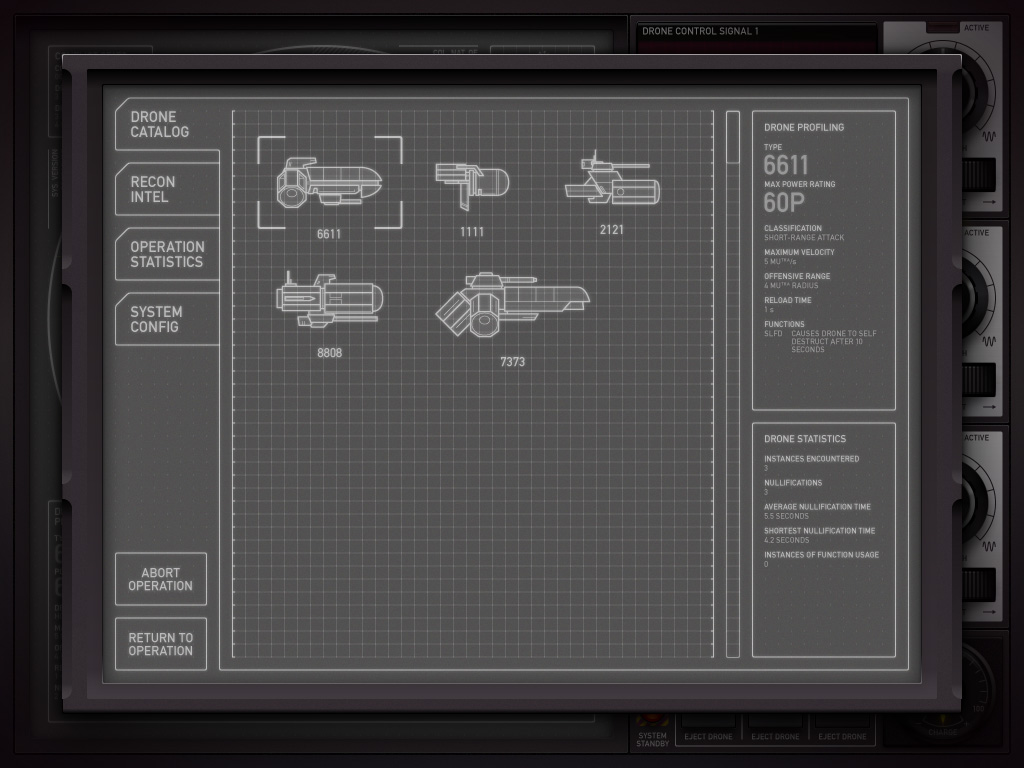This screenshot has width=1024, height=768.
Task: Select the 6611 drone icon
Action: pos(329,182)
